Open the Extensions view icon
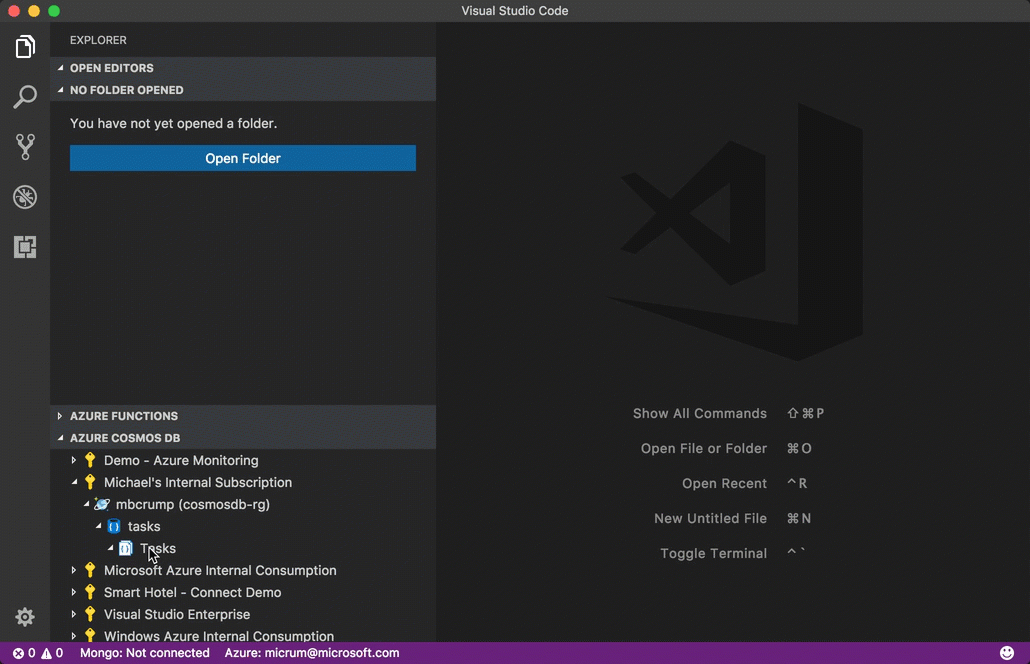 coord(25,247)
